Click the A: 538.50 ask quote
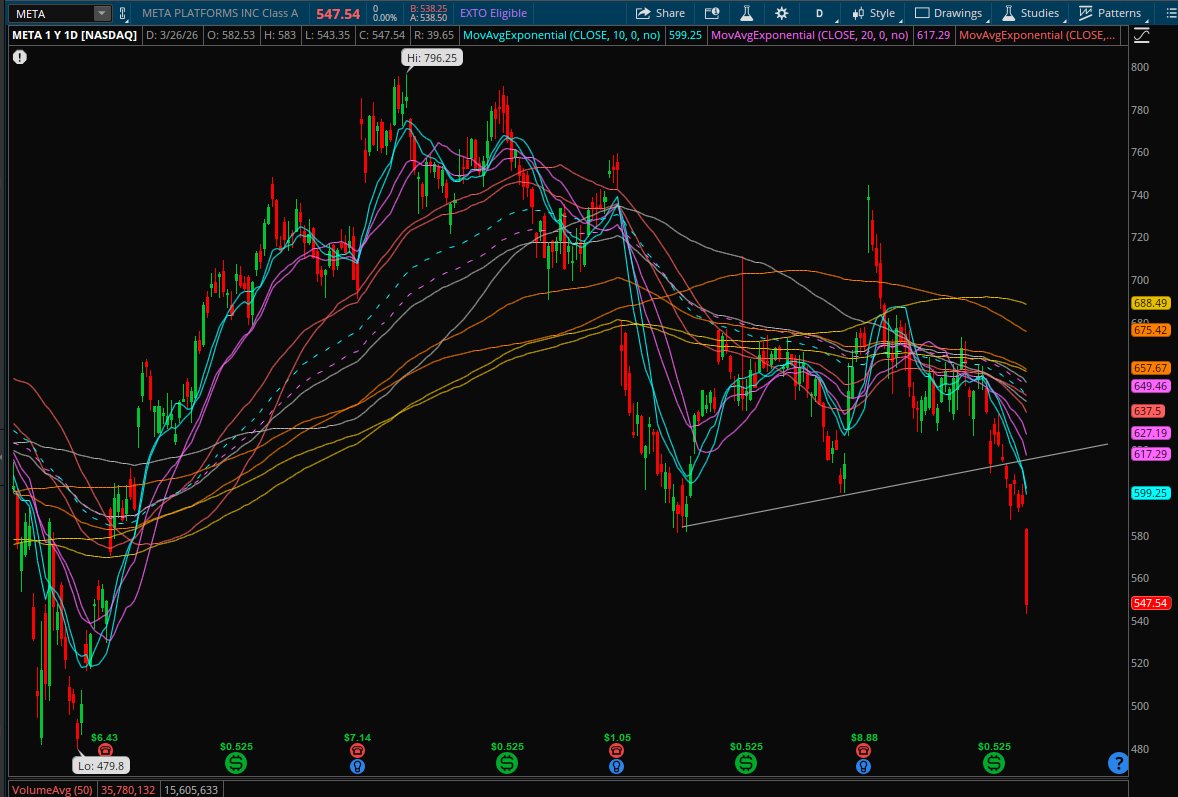Screen dimensions: 1178x797 [428, 17]
